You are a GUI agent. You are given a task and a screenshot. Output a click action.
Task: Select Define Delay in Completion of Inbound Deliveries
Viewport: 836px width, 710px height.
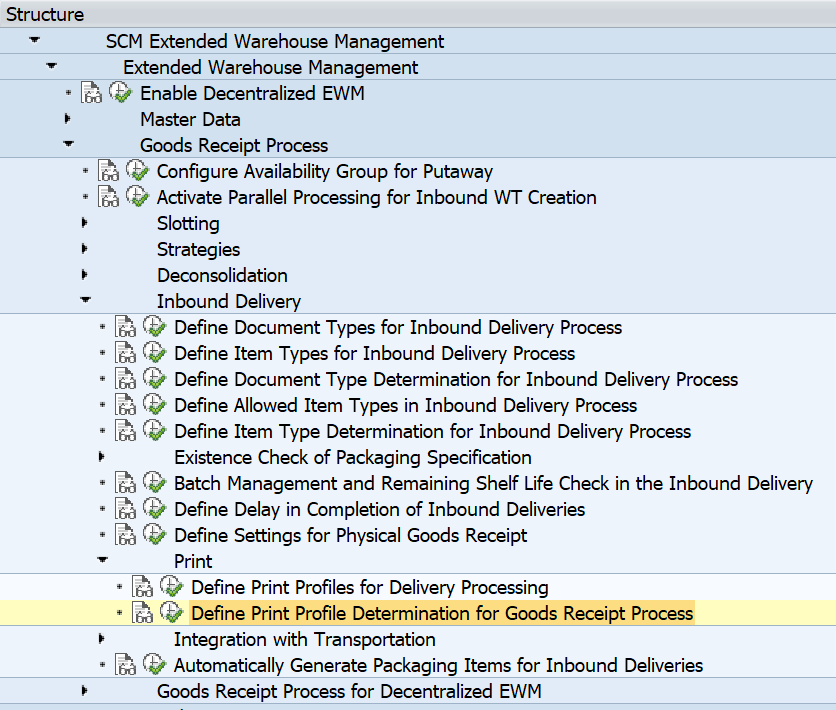[379, 510]
